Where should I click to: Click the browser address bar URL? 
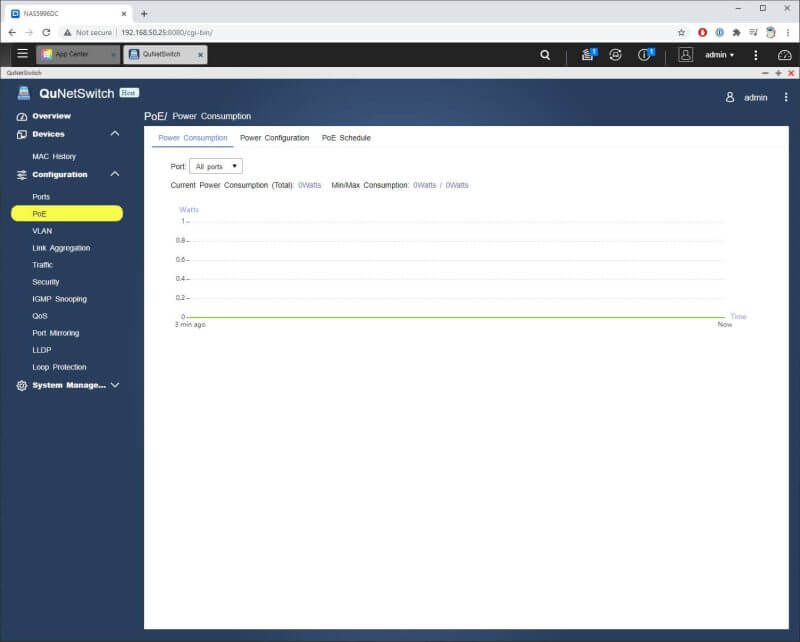[167, 33]
